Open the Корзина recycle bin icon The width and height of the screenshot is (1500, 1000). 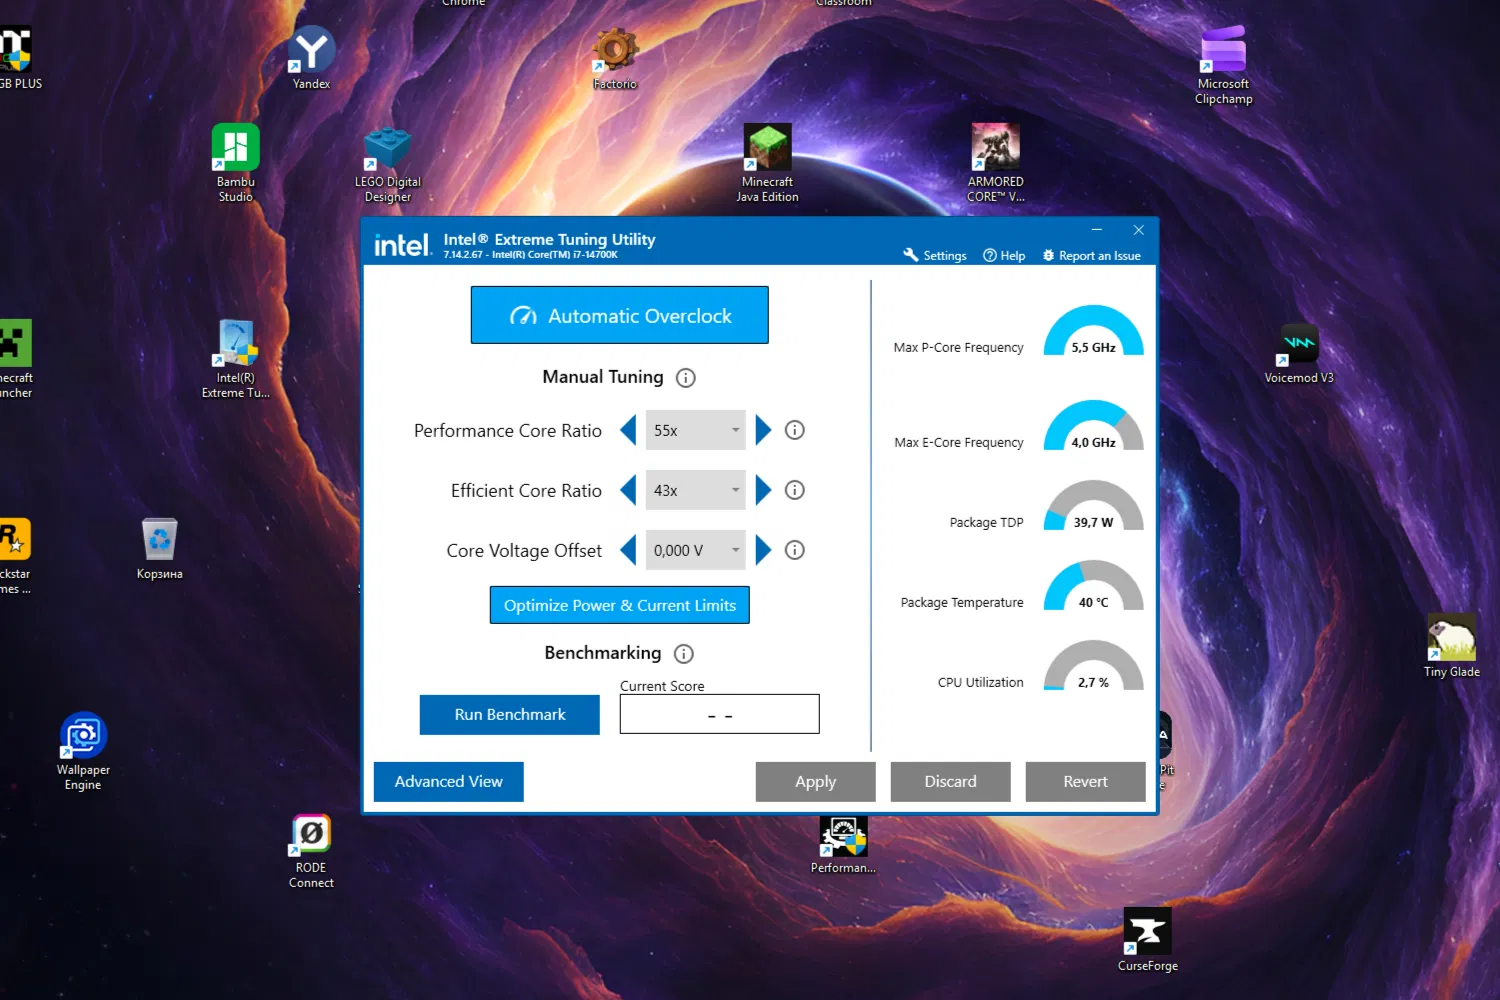coord(160,549)
